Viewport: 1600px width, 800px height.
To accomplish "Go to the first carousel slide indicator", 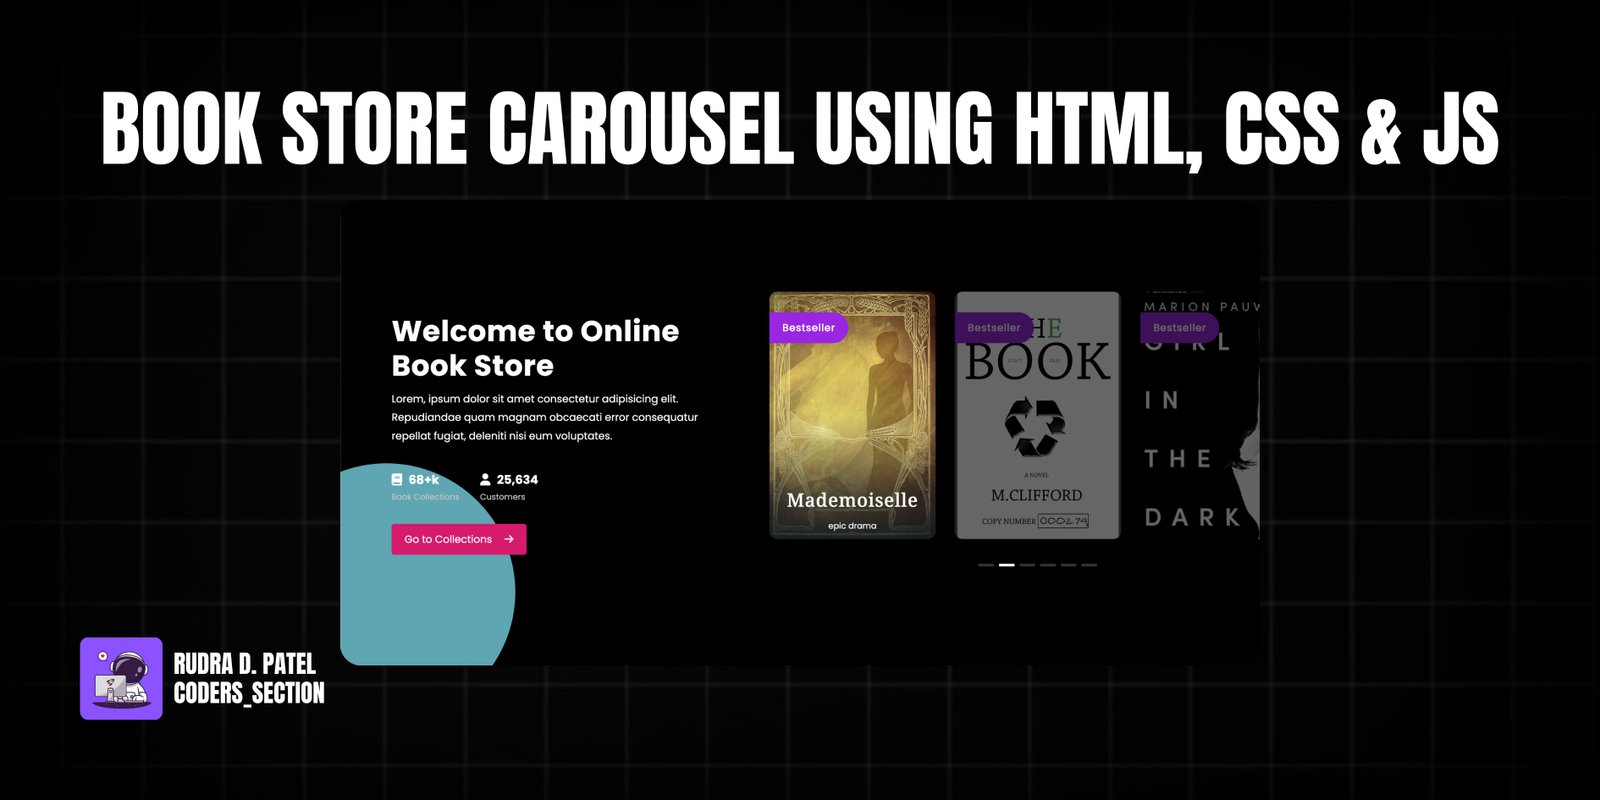I will click(x=986, y=565).
